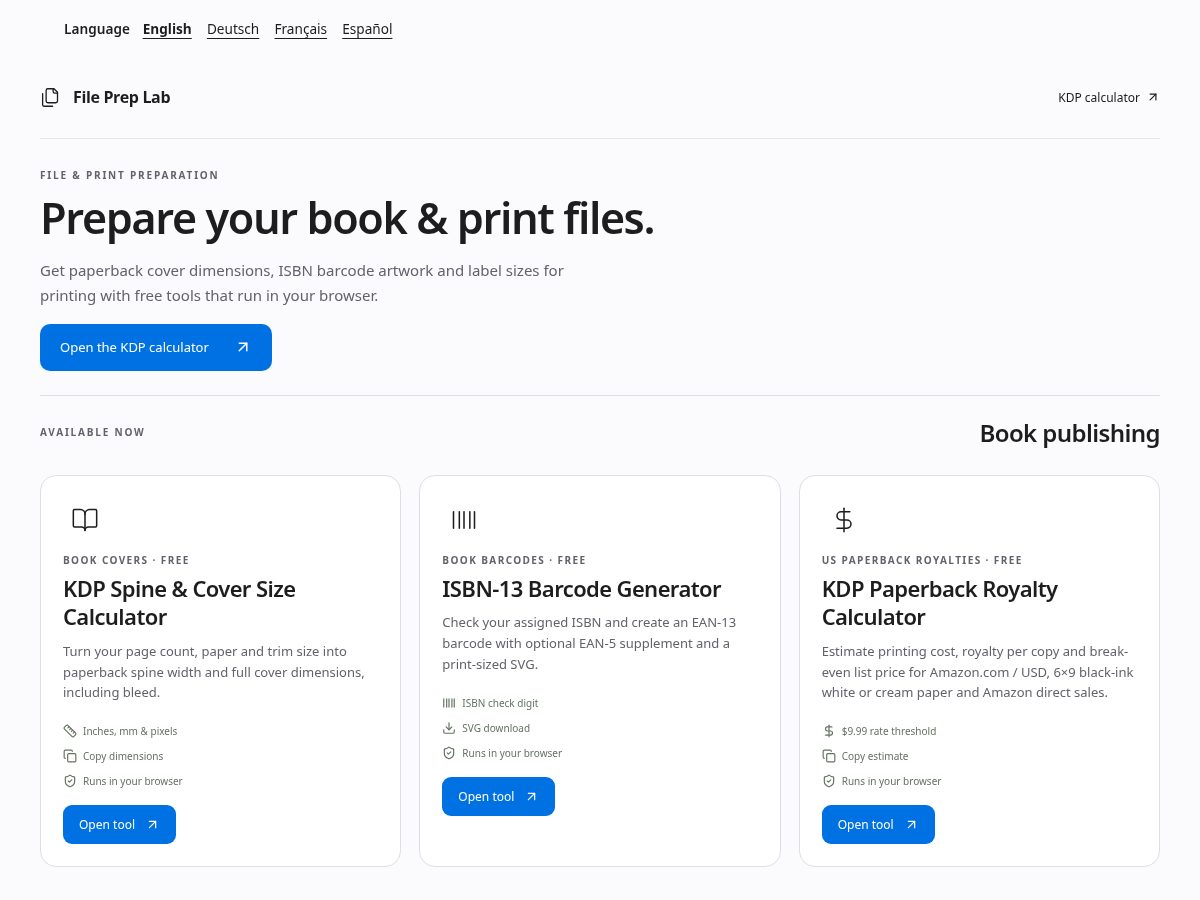The width and height of the screenshot is (1200, 900).
Task: Click the AVAILABLE NOW label
Action: point(92,432)
